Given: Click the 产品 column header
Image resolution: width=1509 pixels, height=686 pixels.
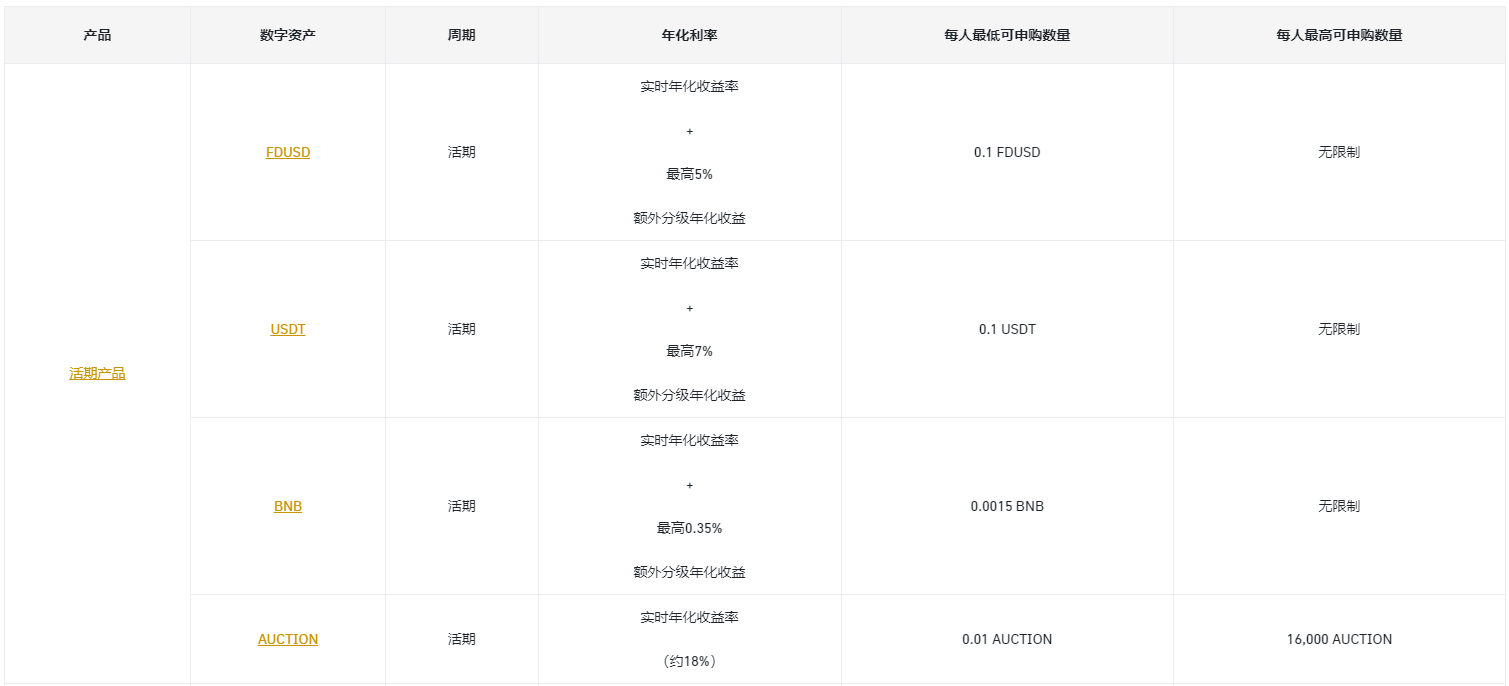Looking at the screenshot, I should [97, 35].
